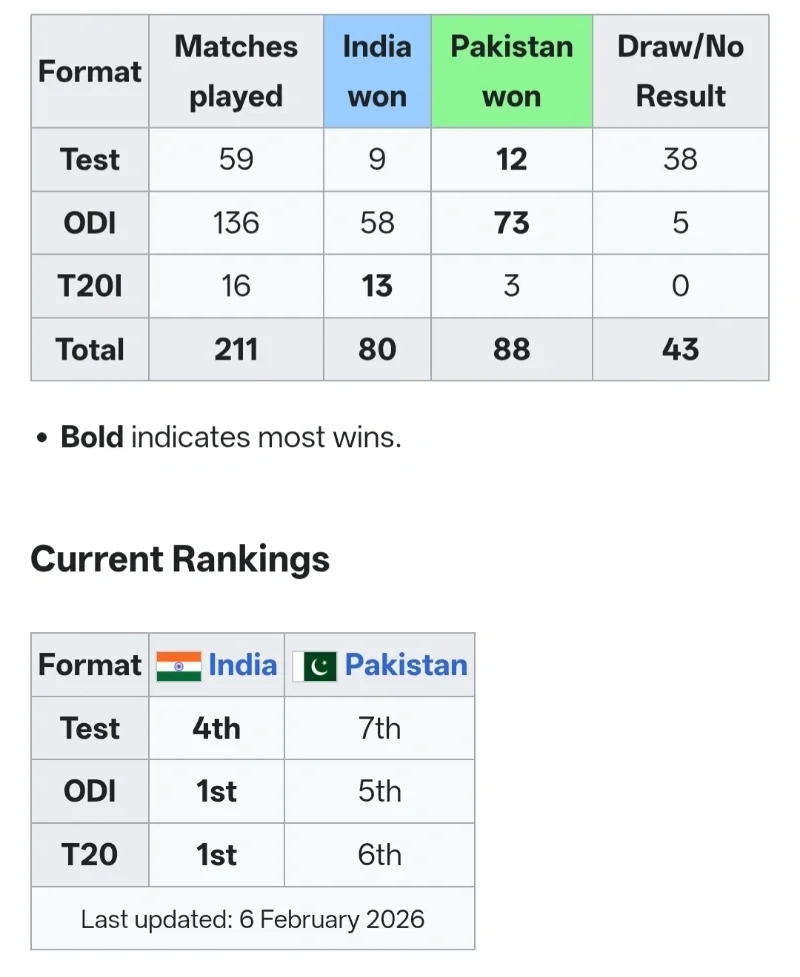800x977 pixels.
Task: Select the Draw/No Result column header
Action: 680,71
